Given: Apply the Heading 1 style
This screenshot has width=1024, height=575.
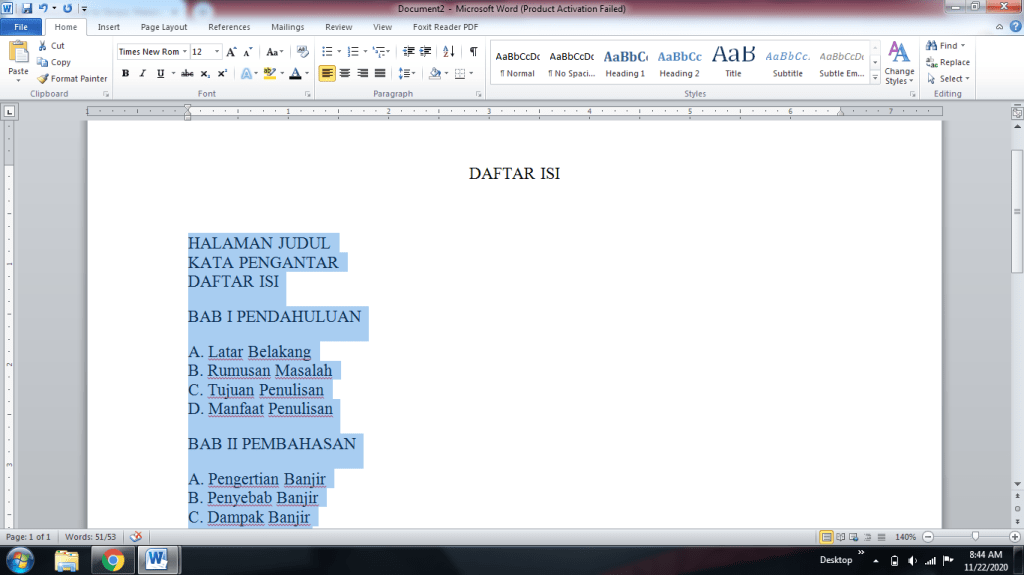Looking at the screenshot, I should 625,63.
